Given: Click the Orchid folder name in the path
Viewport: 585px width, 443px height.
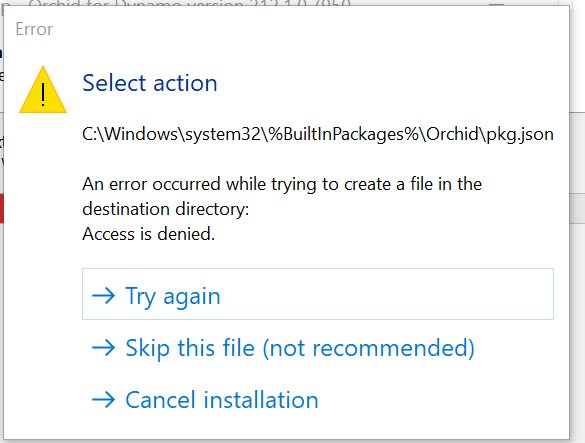Looking at the screenshot, I should [452, 134].
